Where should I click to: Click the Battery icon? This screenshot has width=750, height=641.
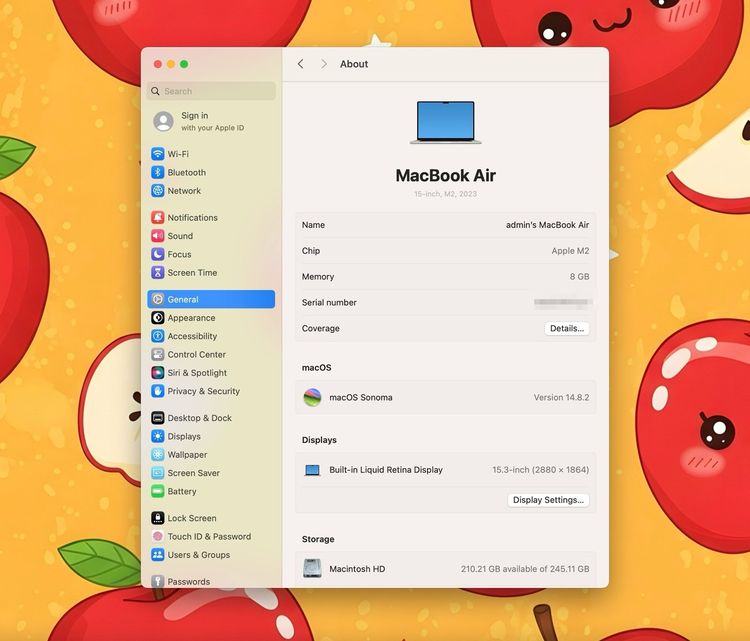click(157, 491)
